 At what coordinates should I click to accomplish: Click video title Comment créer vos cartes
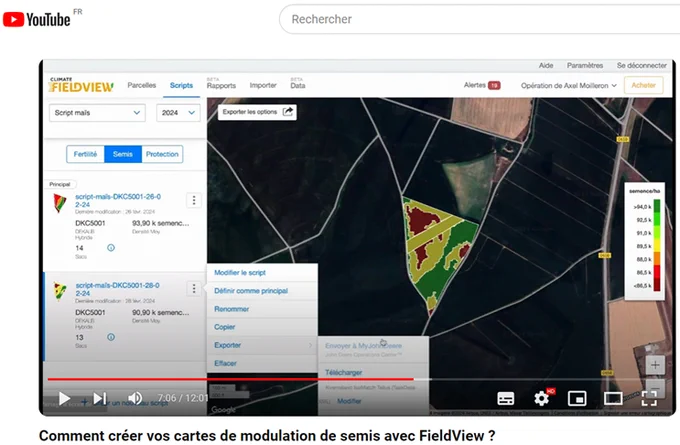tap(267, 435)
